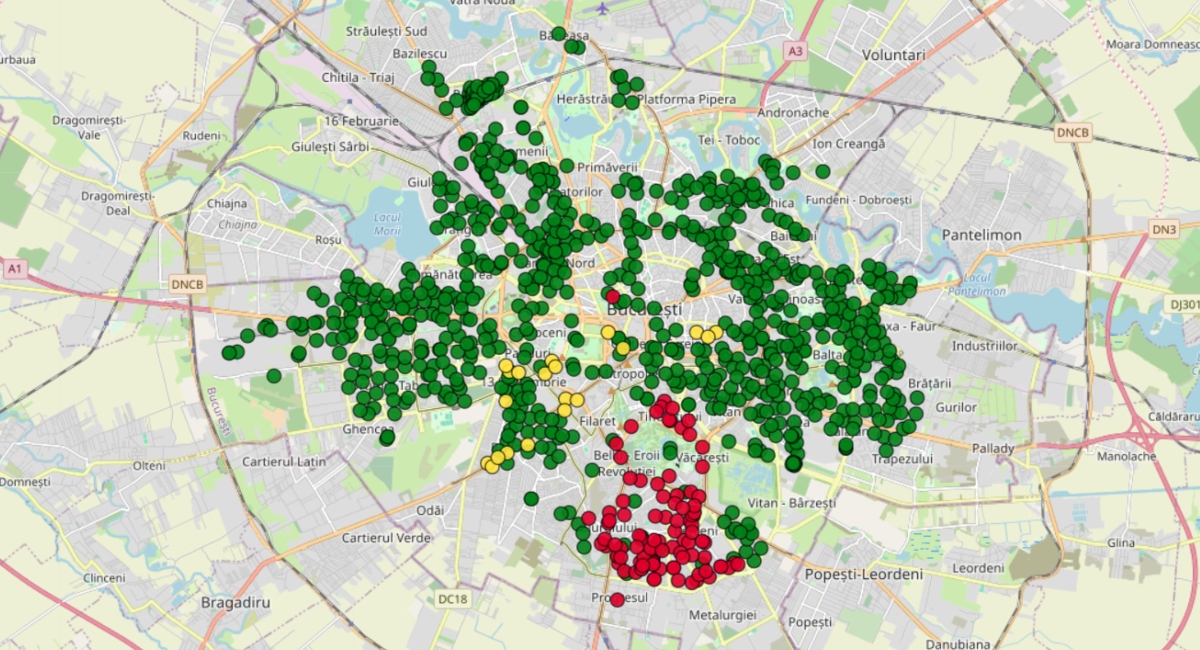Select the isolated green marker above Odăi
Screen dimensions: 1200x650
tap(531, 498)
